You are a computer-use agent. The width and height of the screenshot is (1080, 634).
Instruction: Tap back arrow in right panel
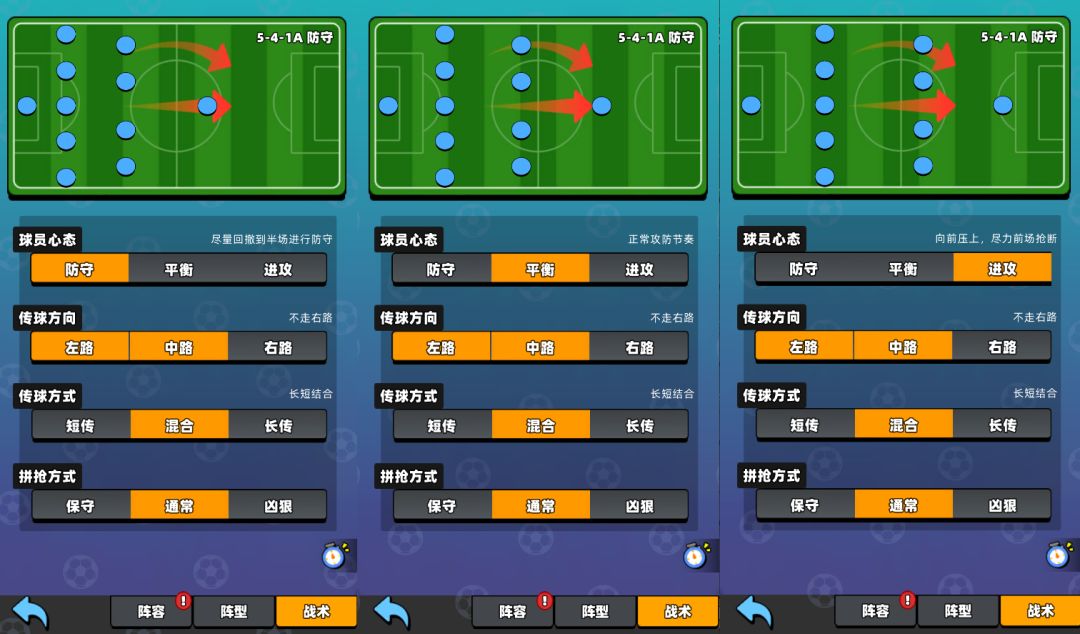(x=754, y=611)
